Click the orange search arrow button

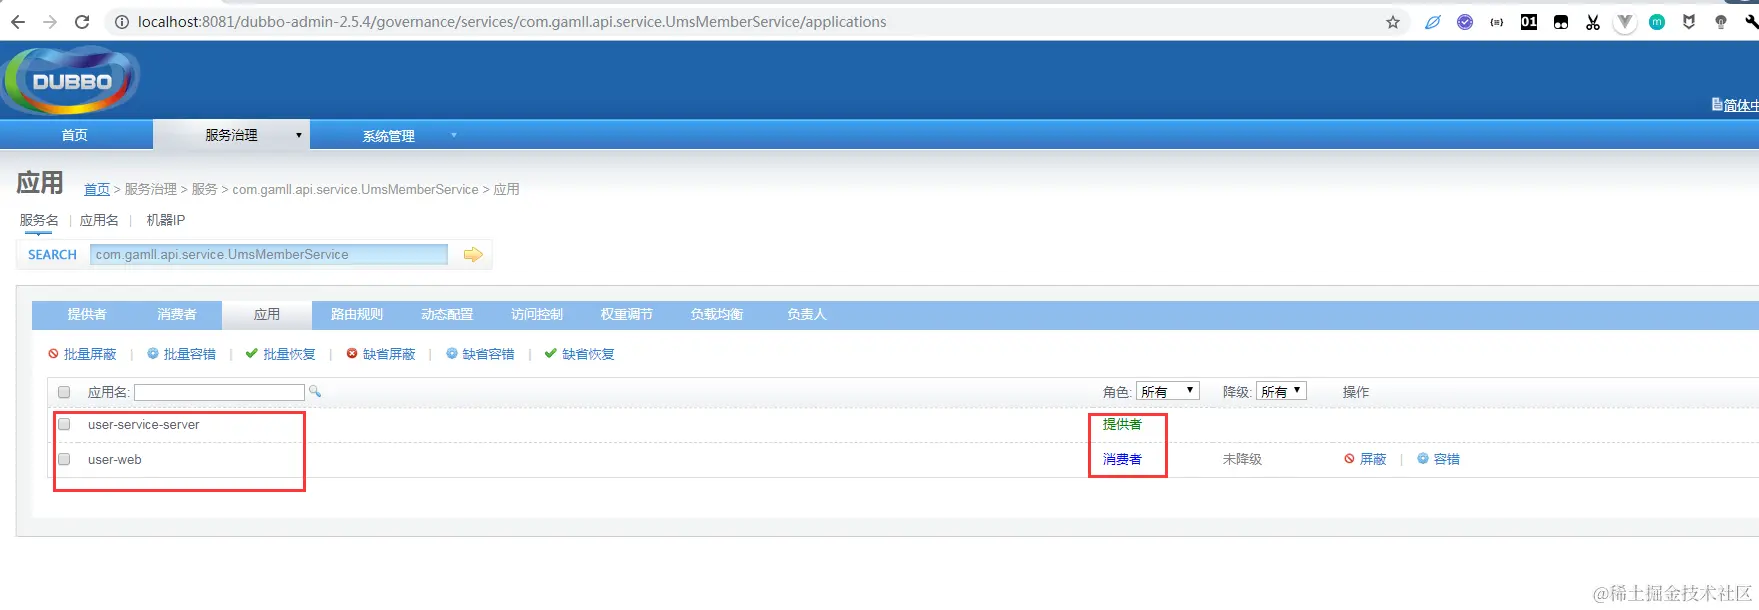click(473, 255)
